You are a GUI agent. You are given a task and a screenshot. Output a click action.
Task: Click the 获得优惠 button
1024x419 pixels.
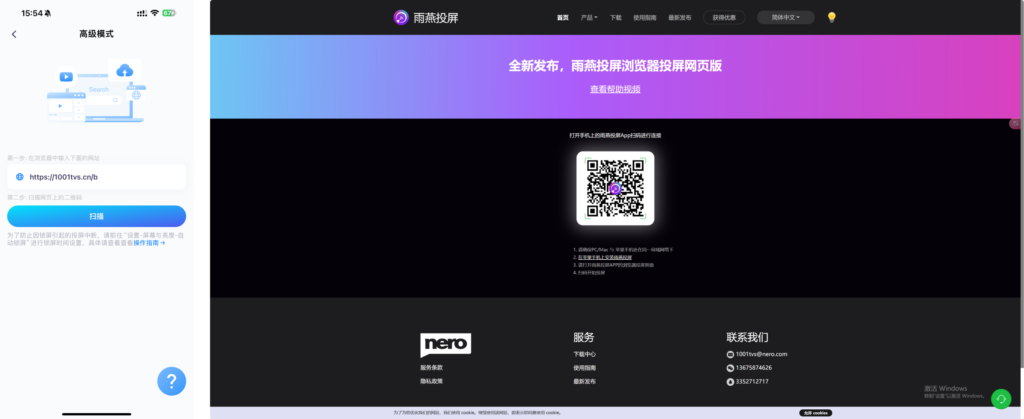pyautogui.click(x=724, y=18)
